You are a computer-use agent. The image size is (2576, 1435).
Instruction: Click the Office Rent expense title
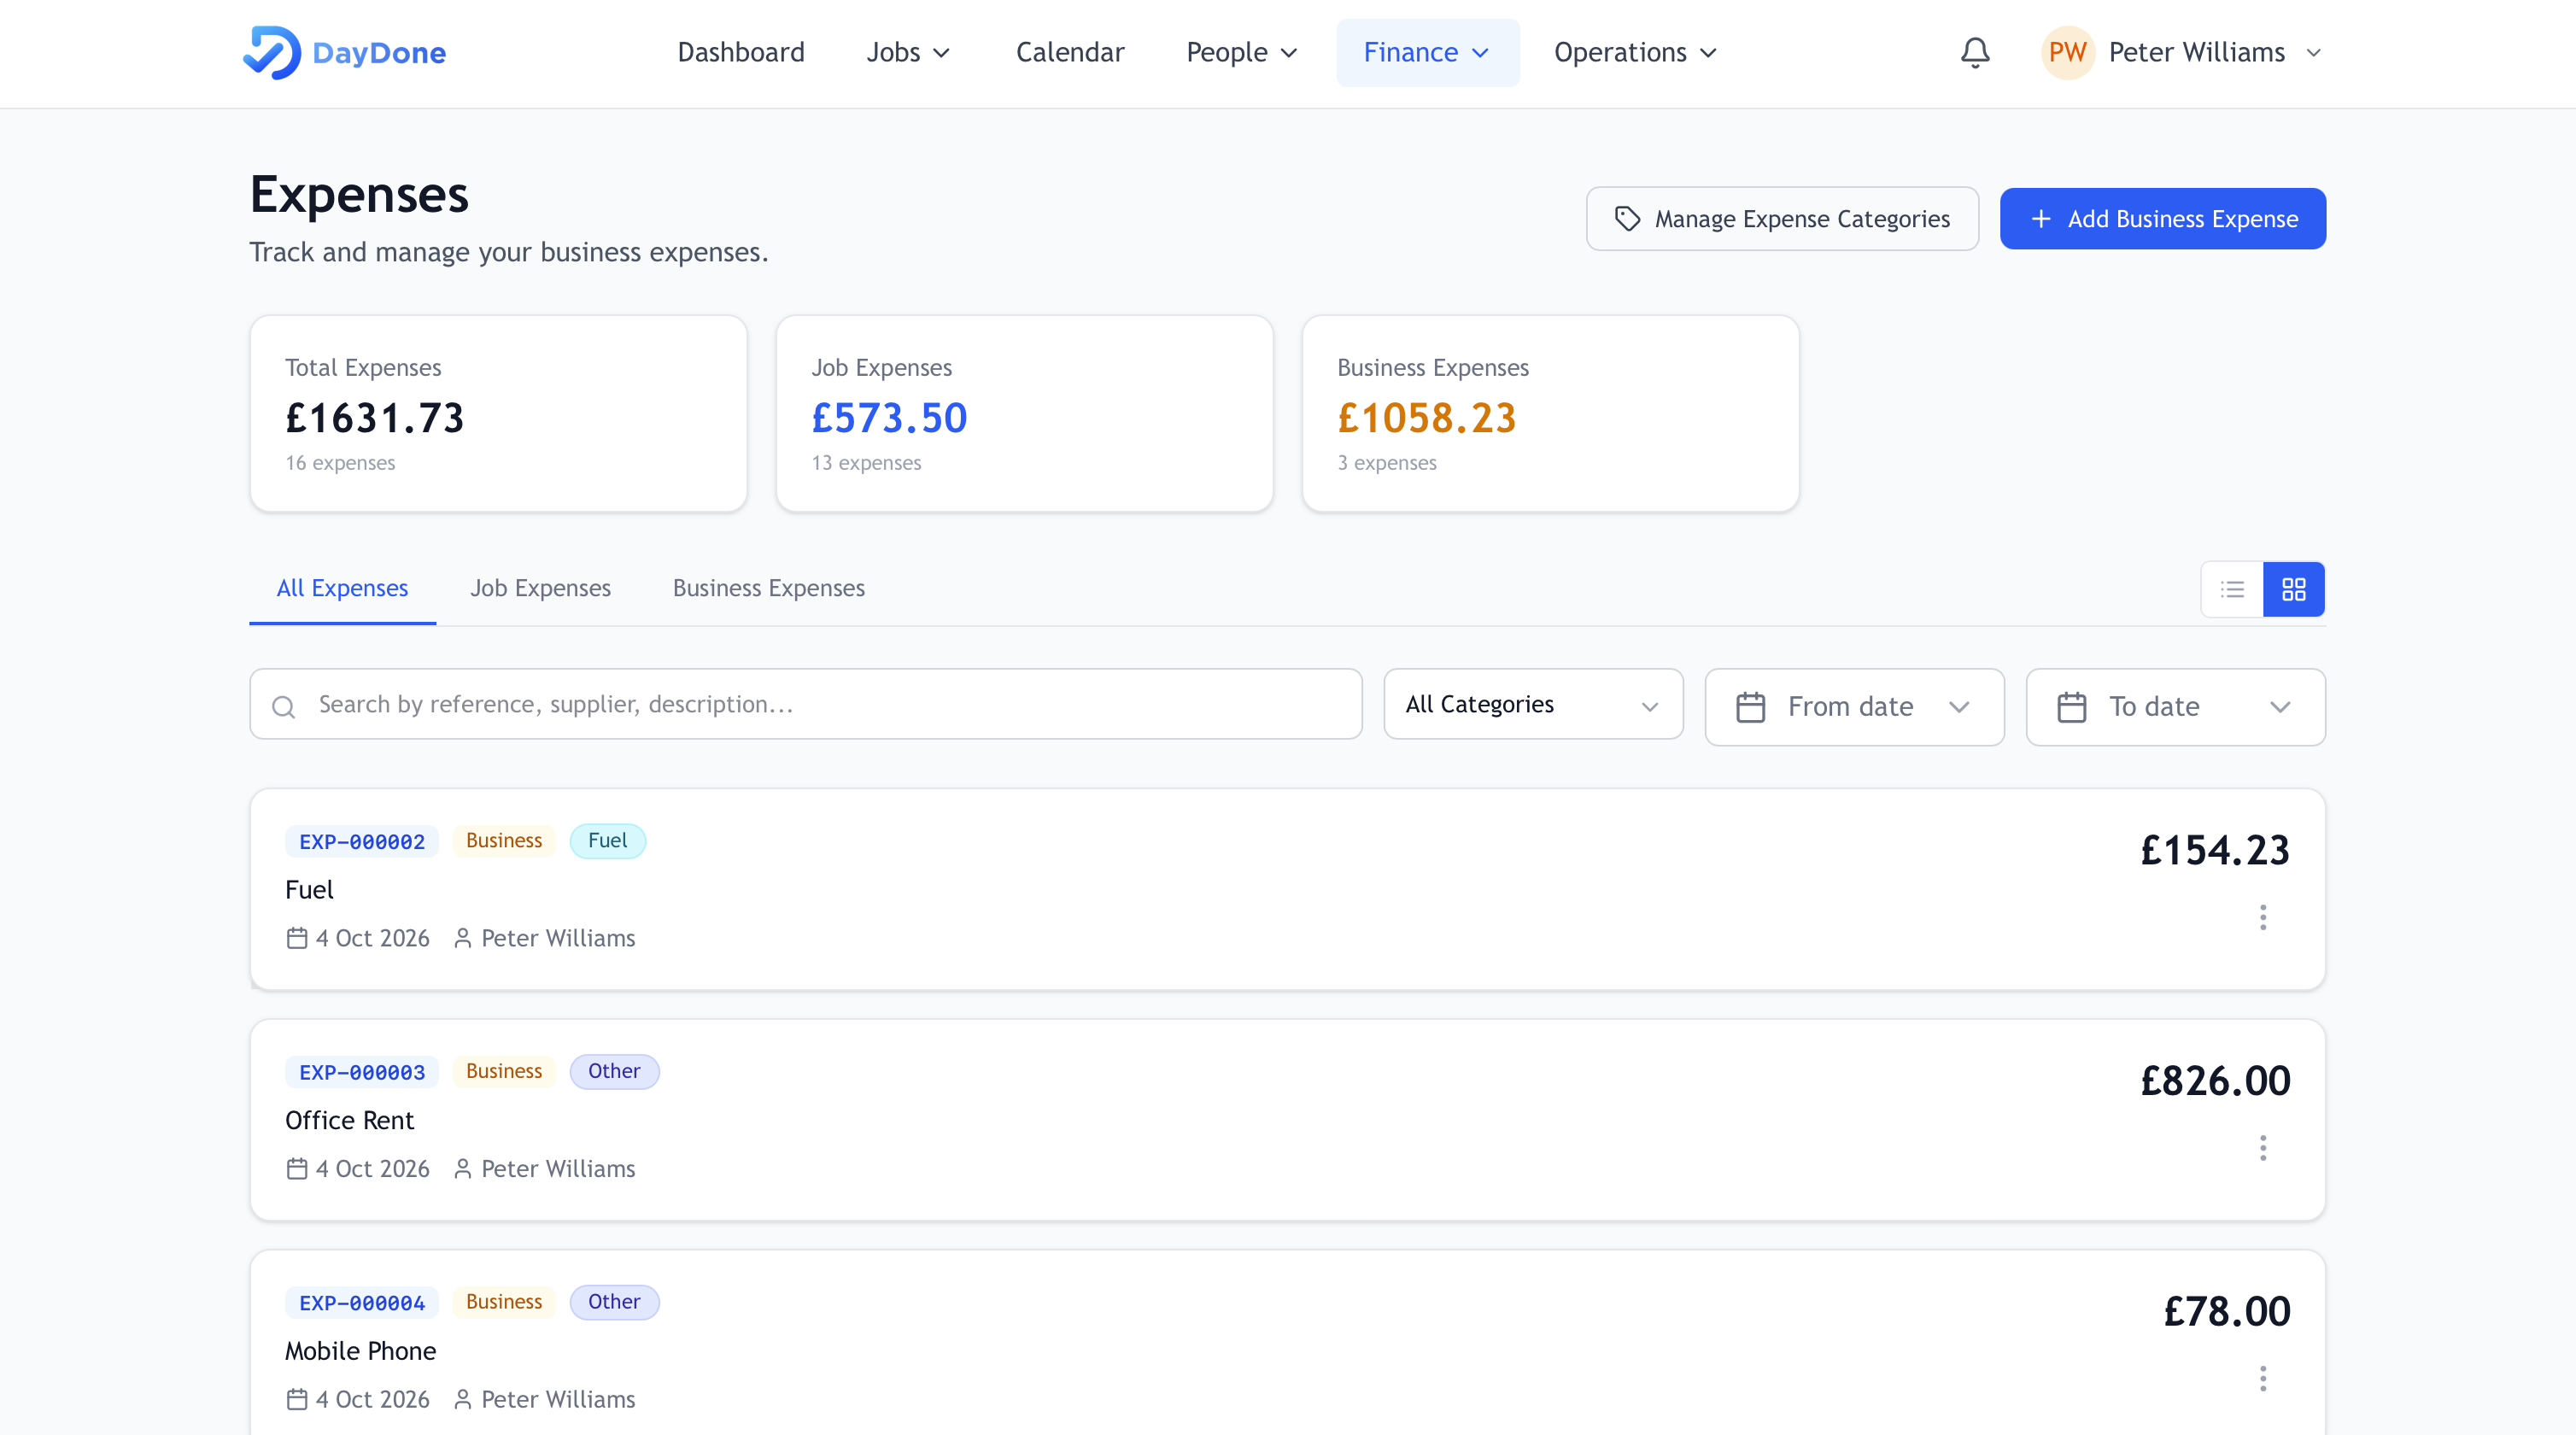(x=349, y=1120)
